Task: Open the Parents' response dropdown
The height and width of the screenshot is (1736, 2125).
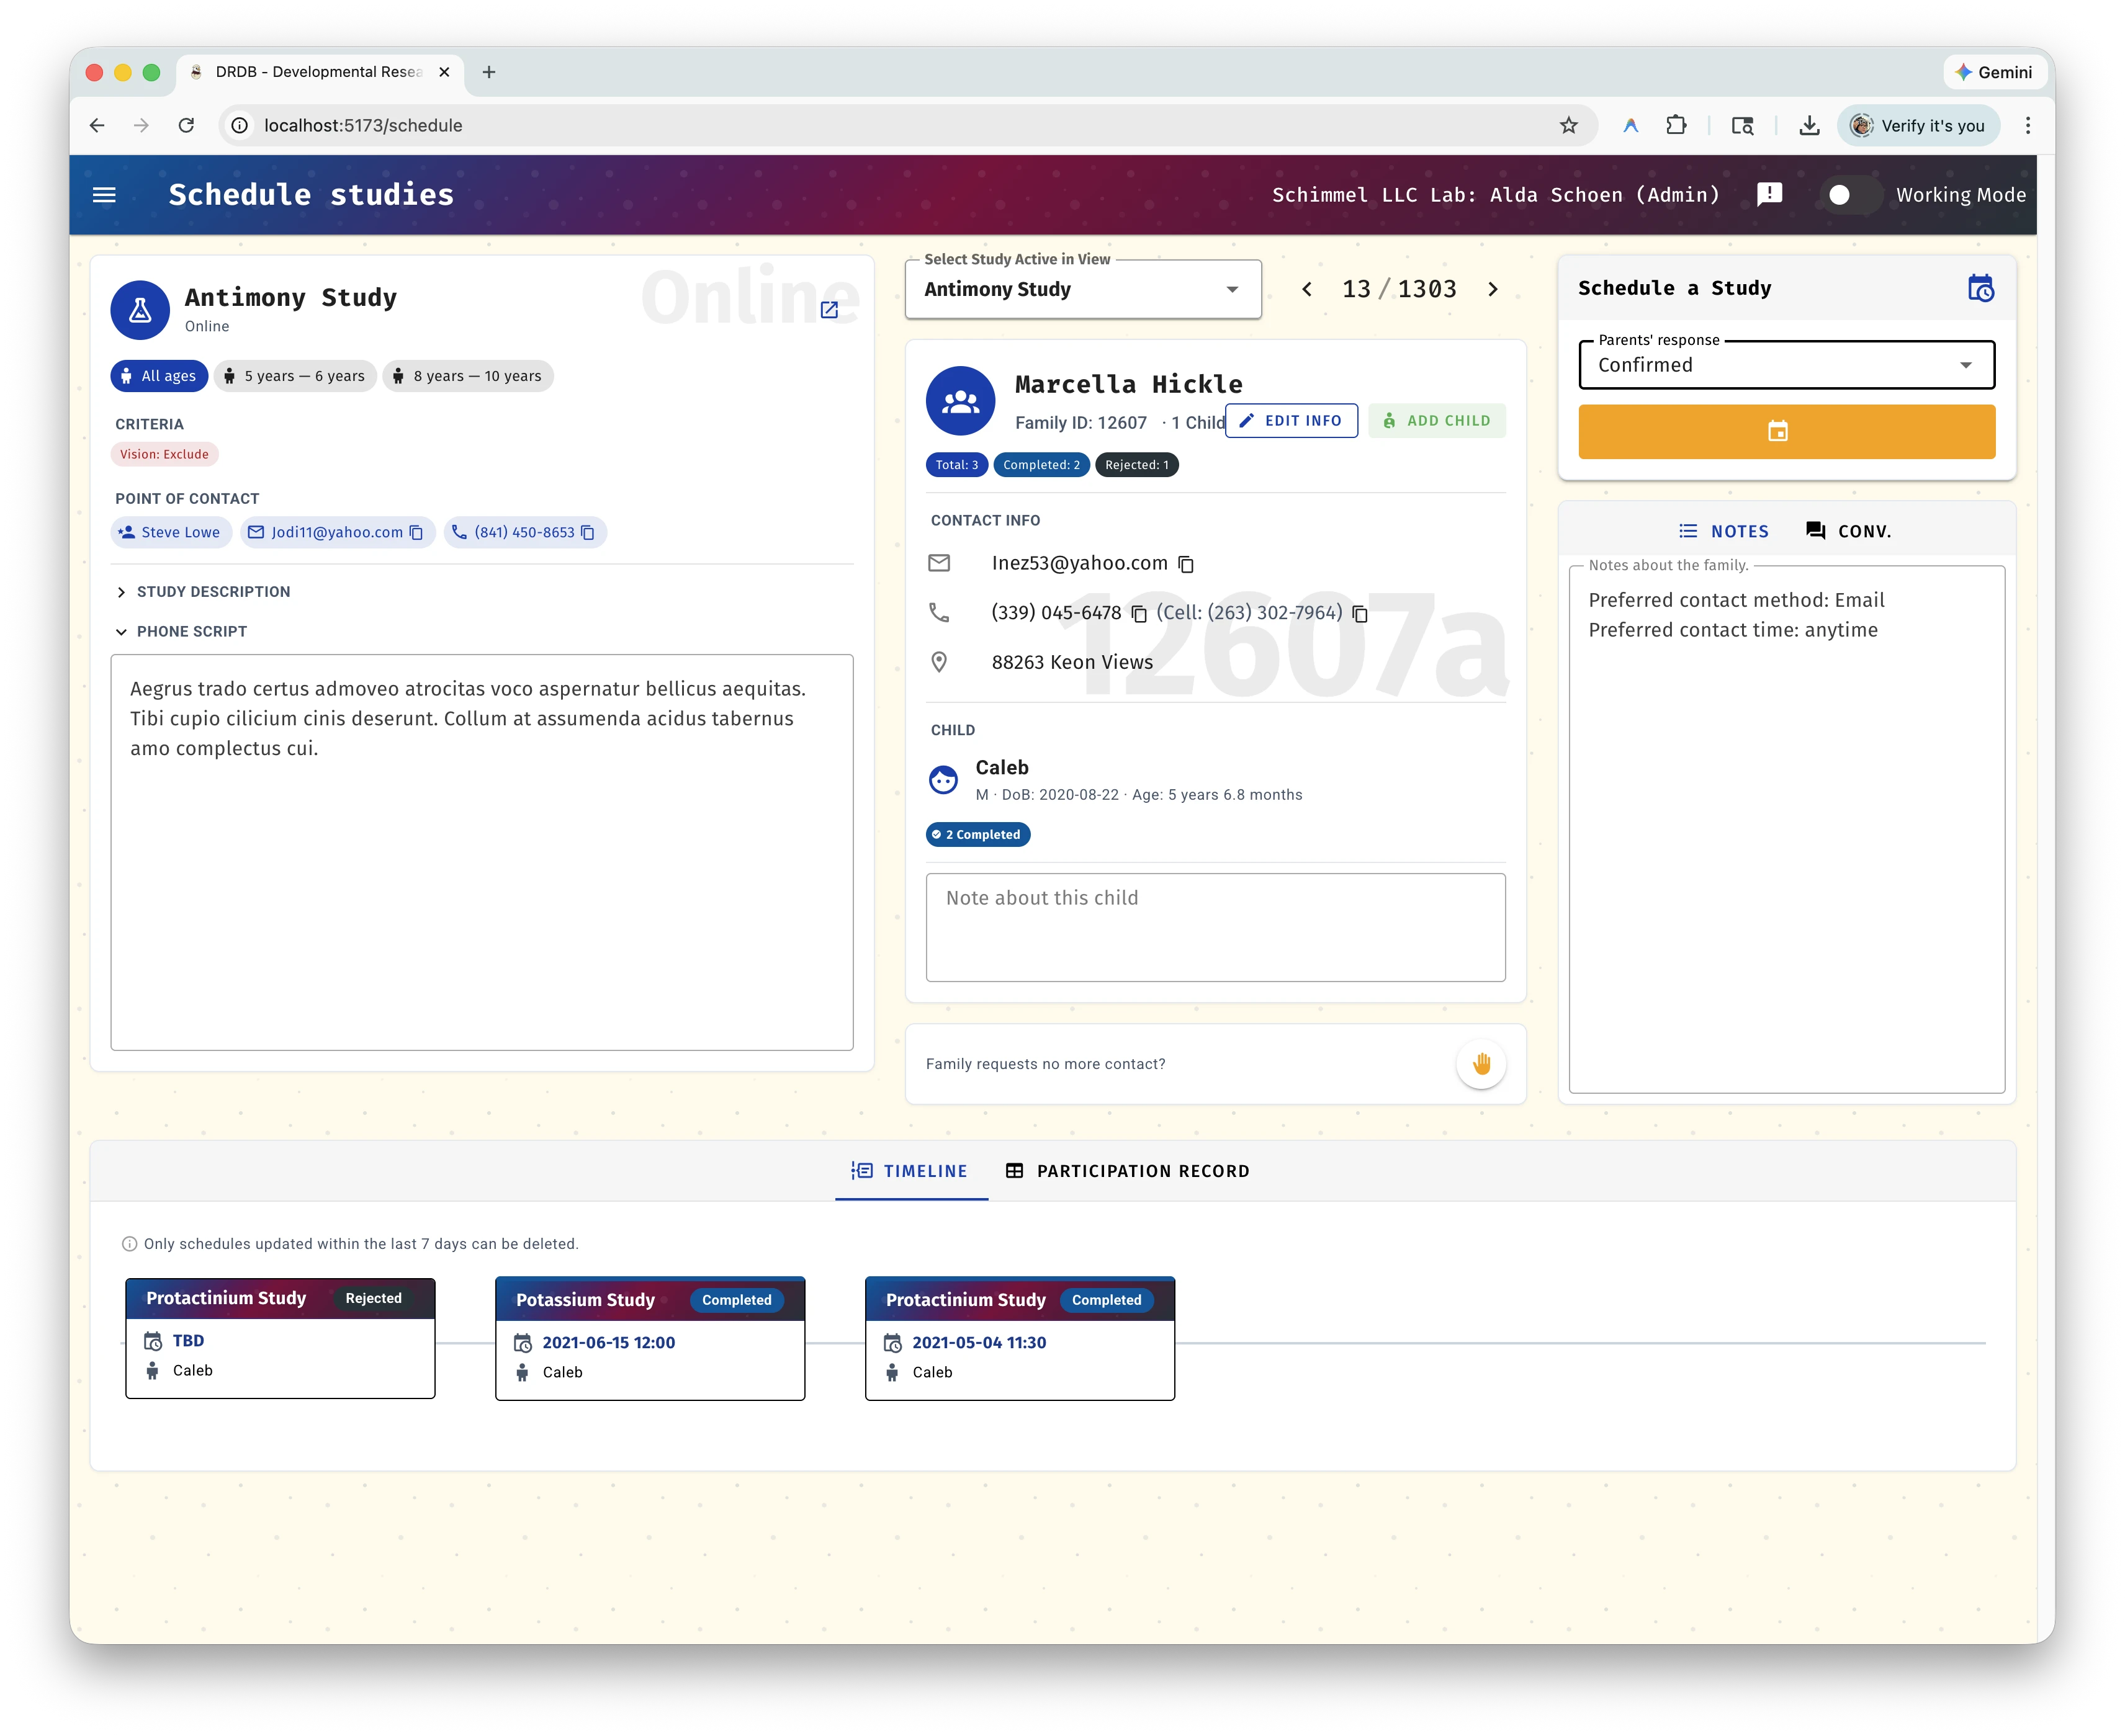Action: tap(1786, 365)
